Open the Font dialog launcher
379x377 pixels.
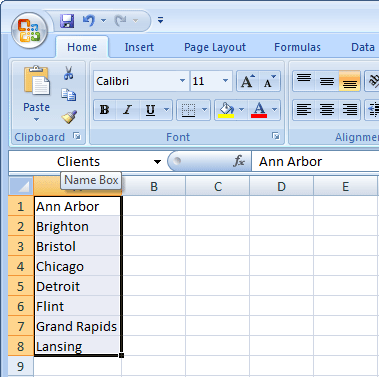click(276, 136)
